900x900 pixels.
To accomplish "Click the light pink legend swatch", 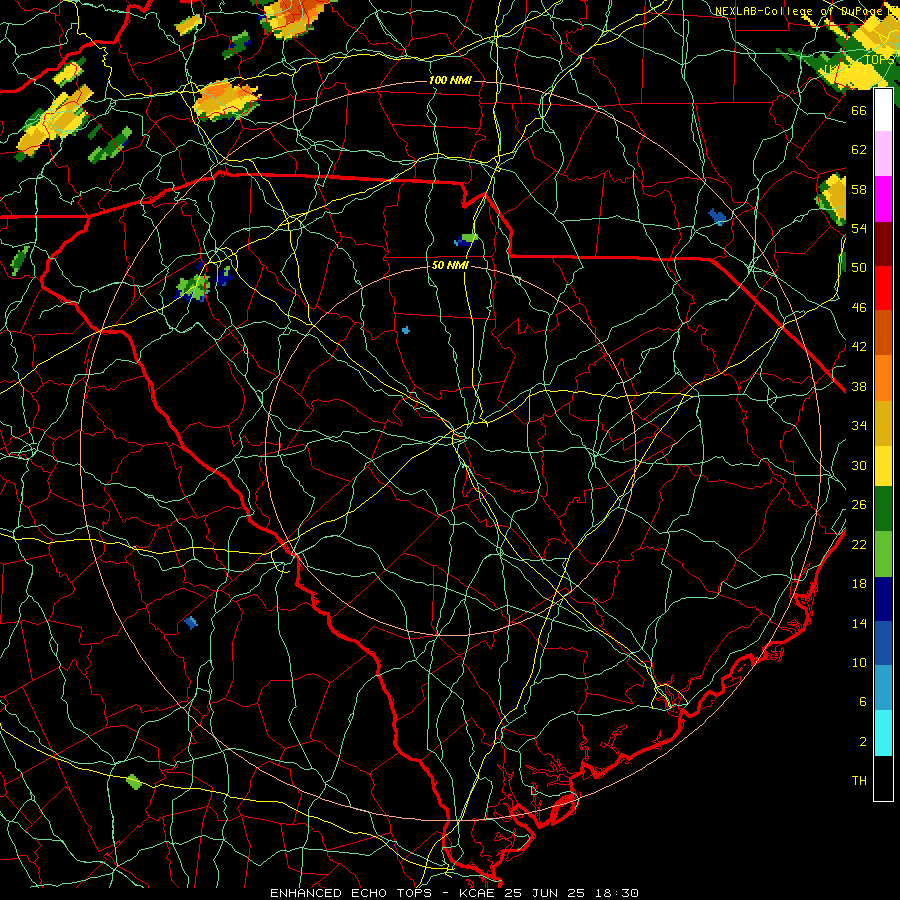I will pyautogui.click(x=883, y=153).
